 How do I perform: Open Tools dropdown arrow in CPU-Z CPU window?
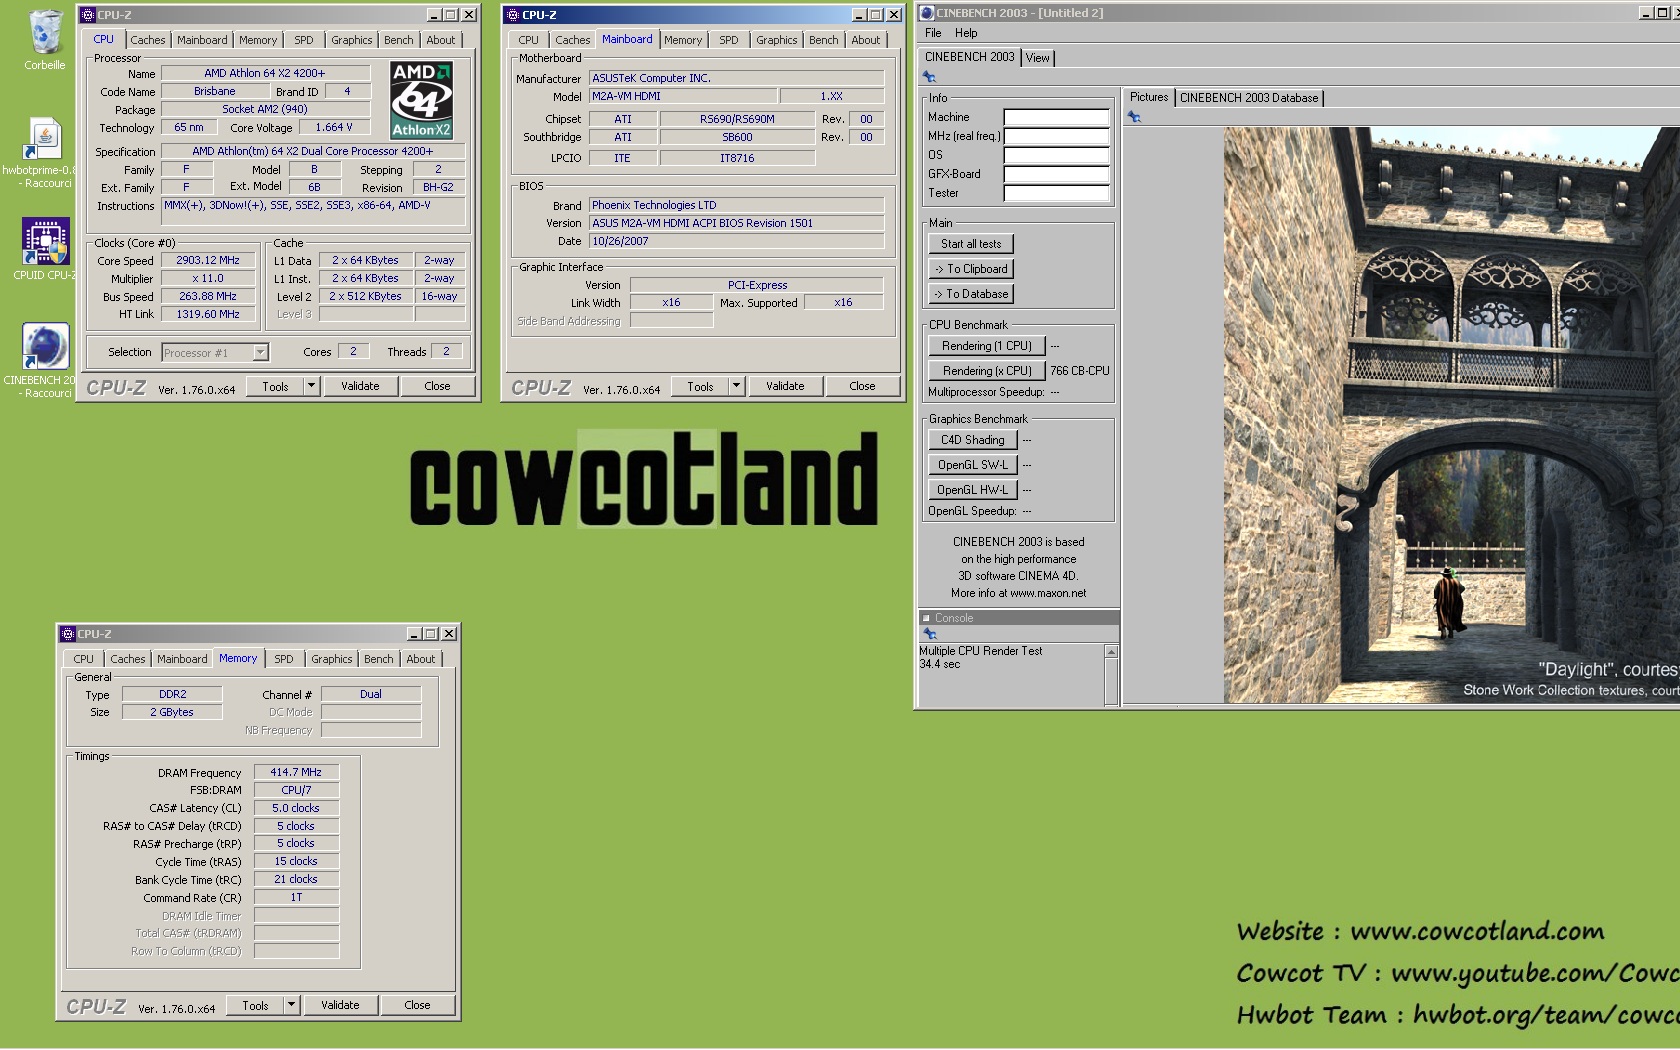(x=311, y=386)
